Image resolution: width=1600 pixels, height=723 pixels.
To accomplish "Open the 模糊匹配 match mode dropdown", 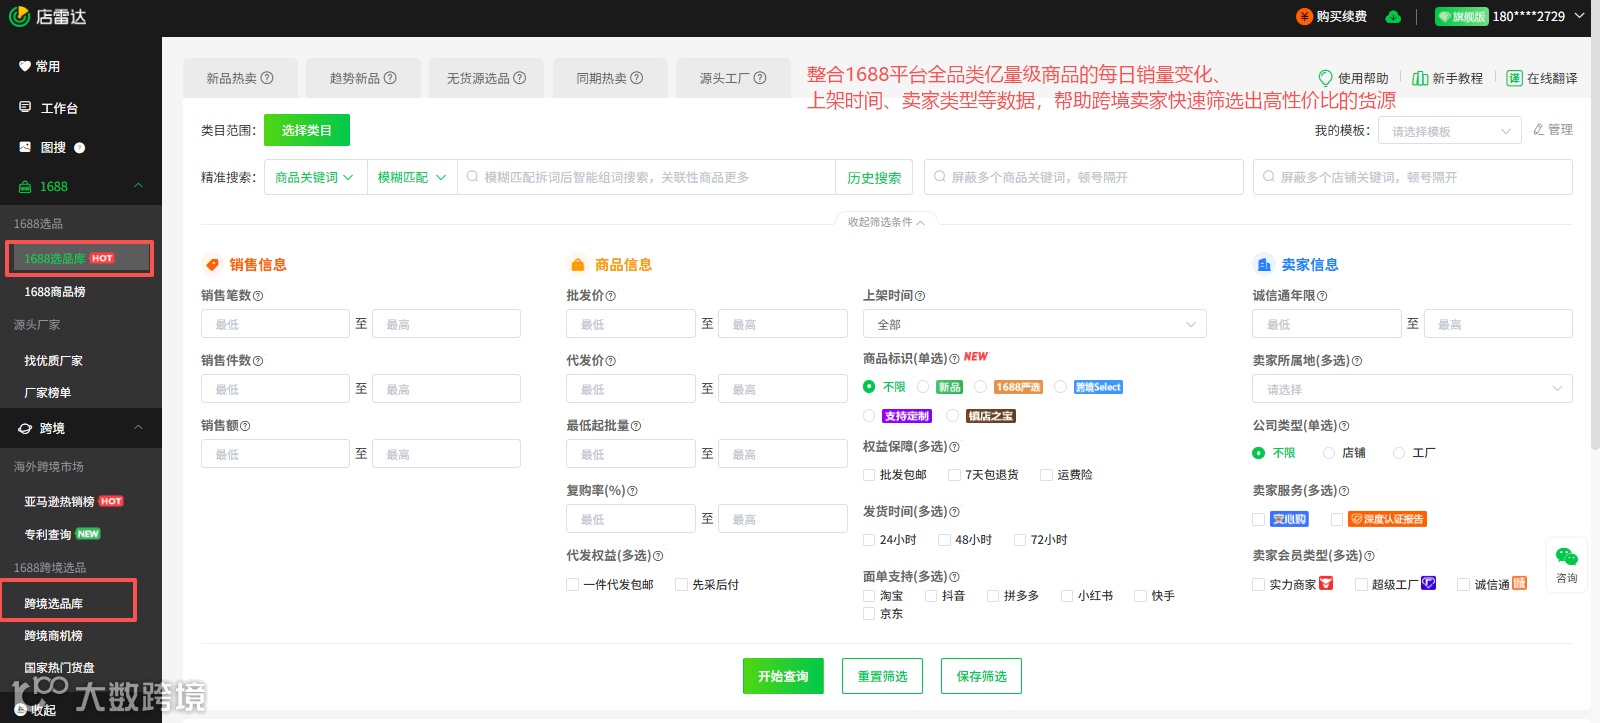I will [x=412, y=177].
